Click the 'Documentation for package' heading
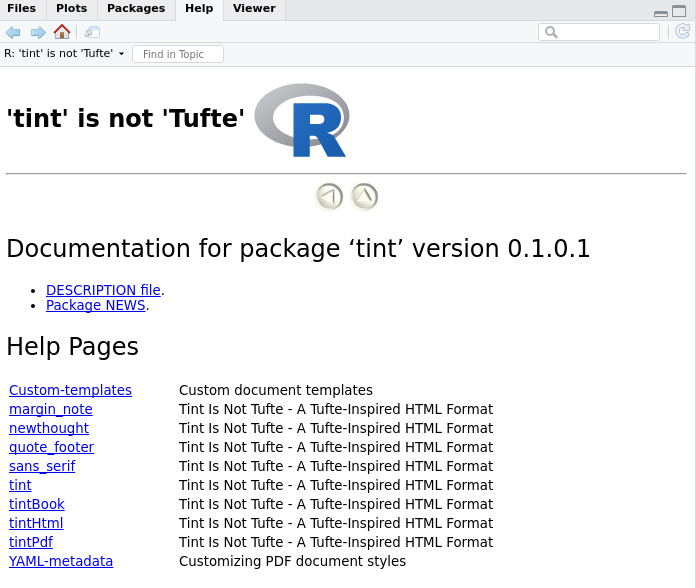The image size is (696, 588). point(298,248)
